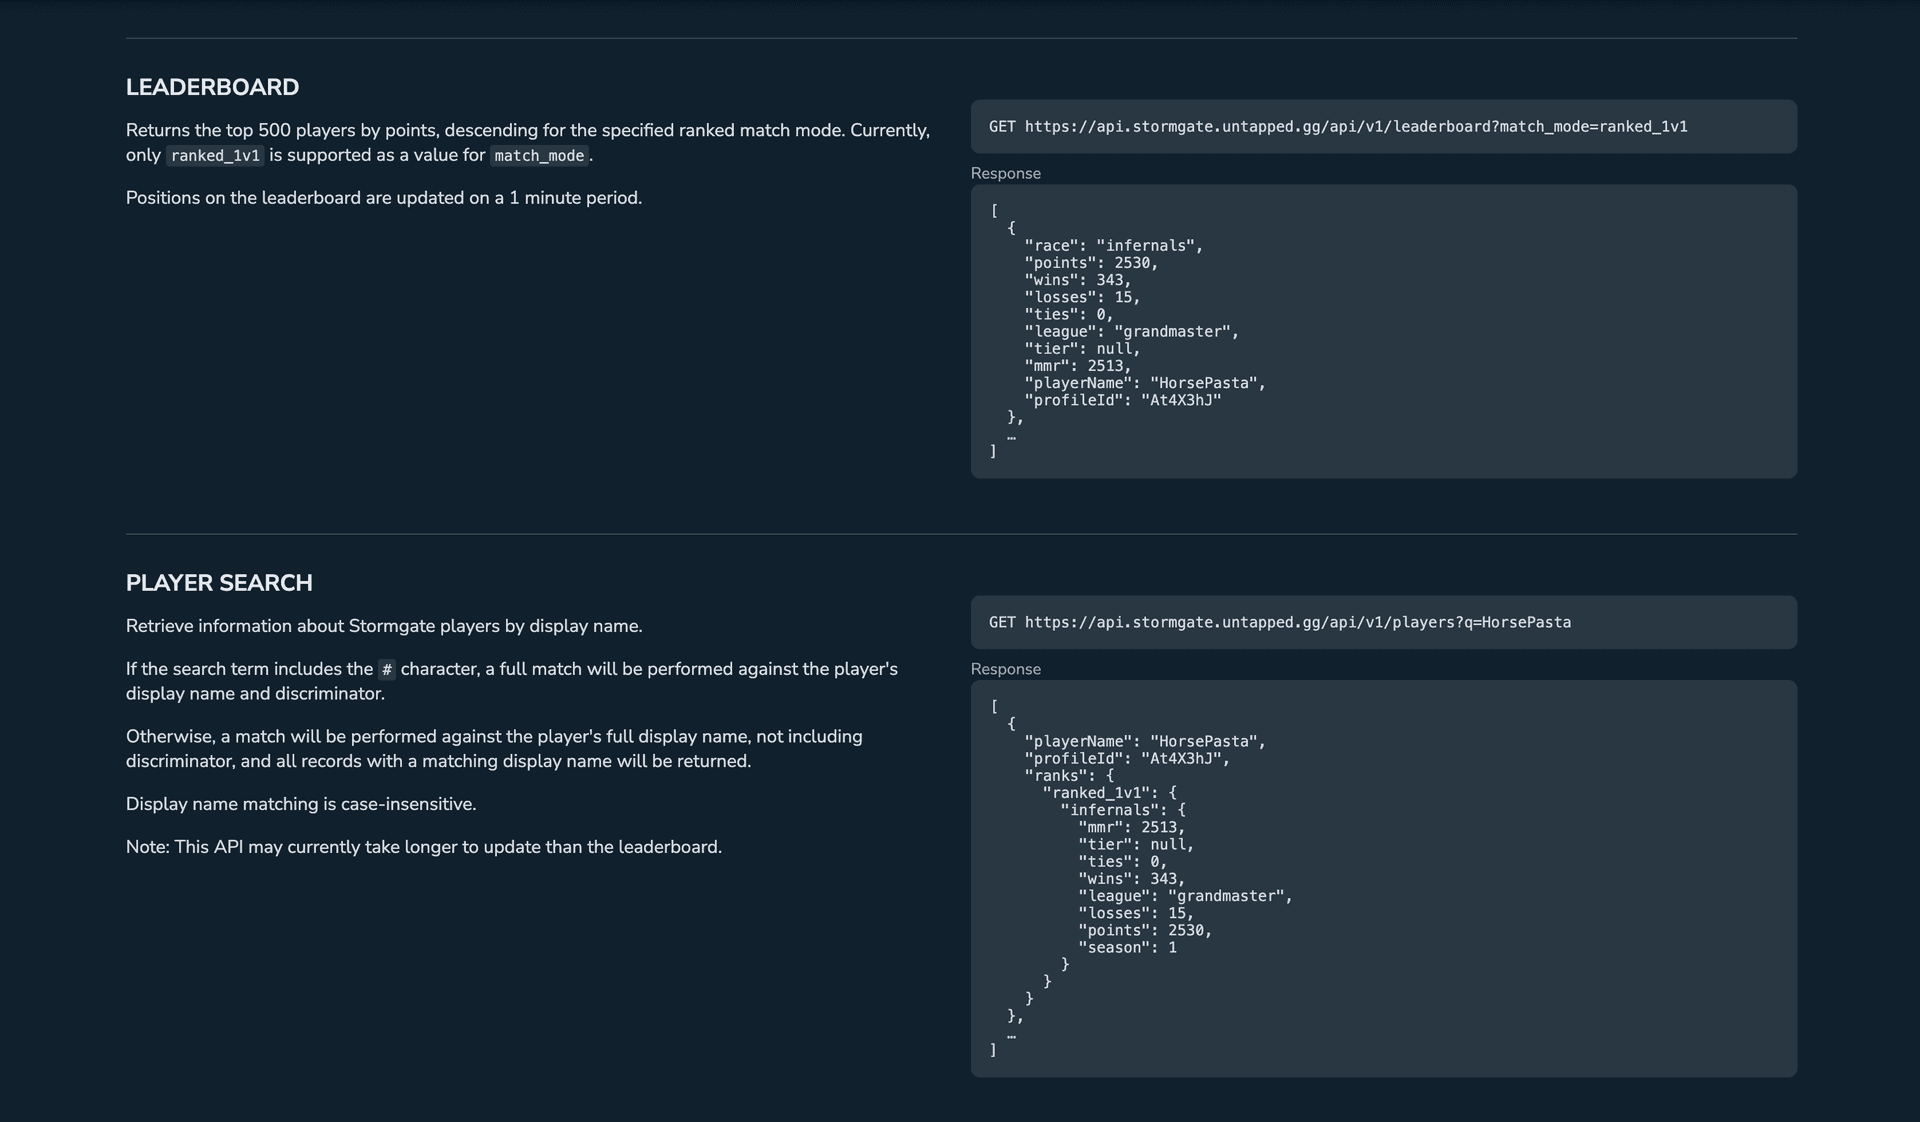The height and width of the screenshot is (1122, 1920).
Task: Click the 'Retrieve information about Stormgate players' sentence
Action: pos(383,626)
